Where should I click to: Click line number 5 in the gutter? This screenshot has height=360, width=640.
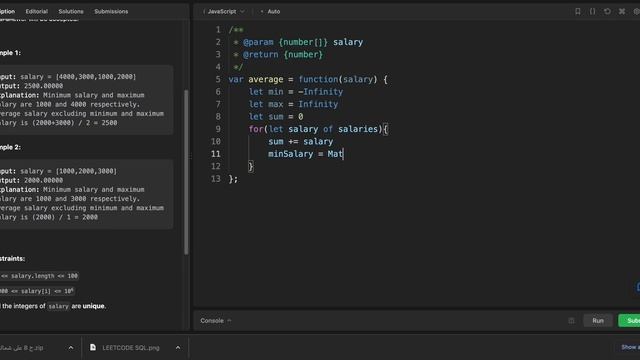pyautogui.click(x=218, y=79)
